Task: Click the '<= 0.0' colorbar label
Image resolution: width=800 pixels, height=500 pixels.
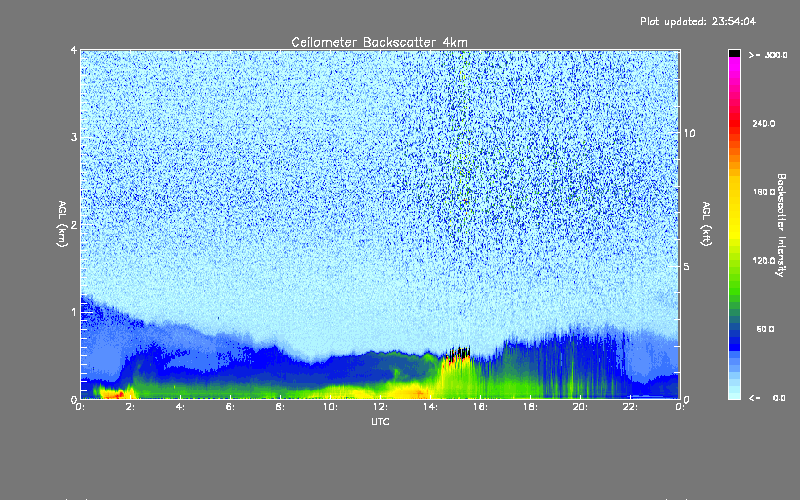Action: (767, 398)
